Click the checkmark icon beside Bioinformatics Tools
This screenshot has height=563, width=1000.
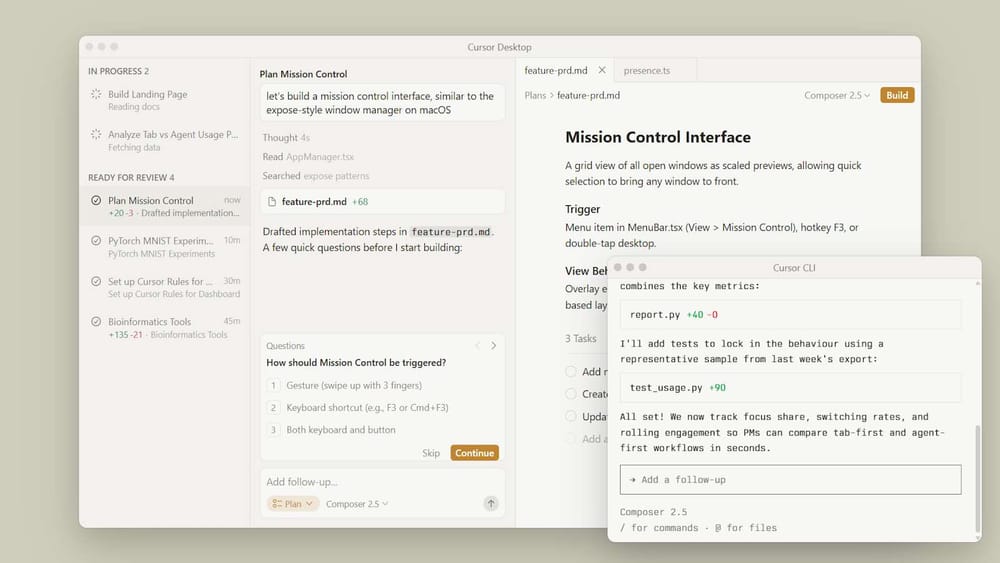[96, 322]
